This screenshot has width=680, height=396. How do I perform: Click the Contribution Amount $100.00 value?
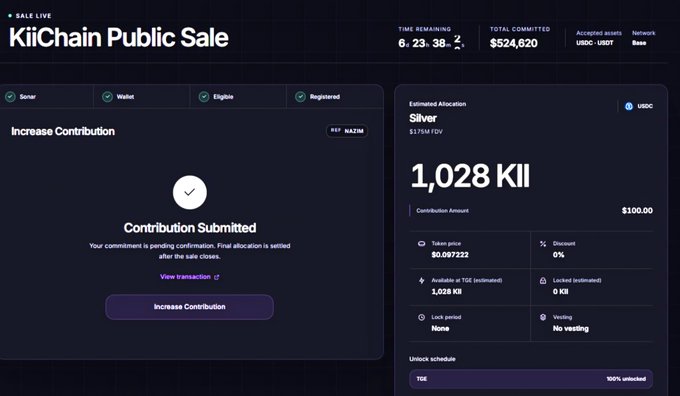(637, 211)
